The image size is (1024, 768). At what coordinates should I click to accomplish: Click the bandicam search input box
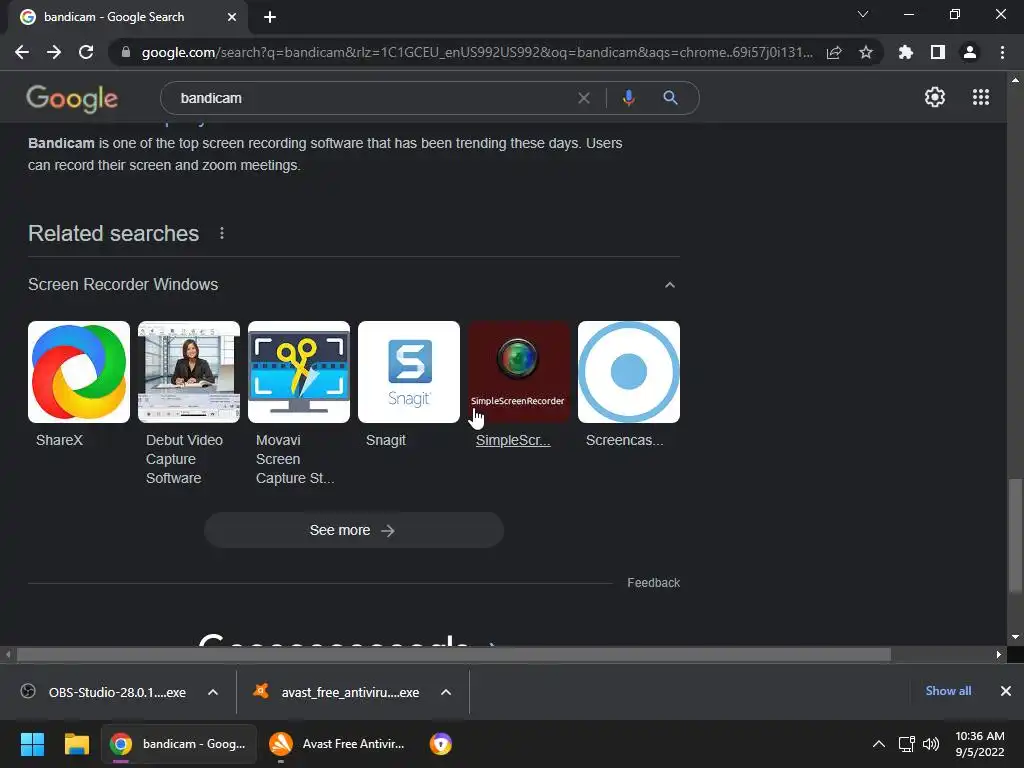[374, 98]
